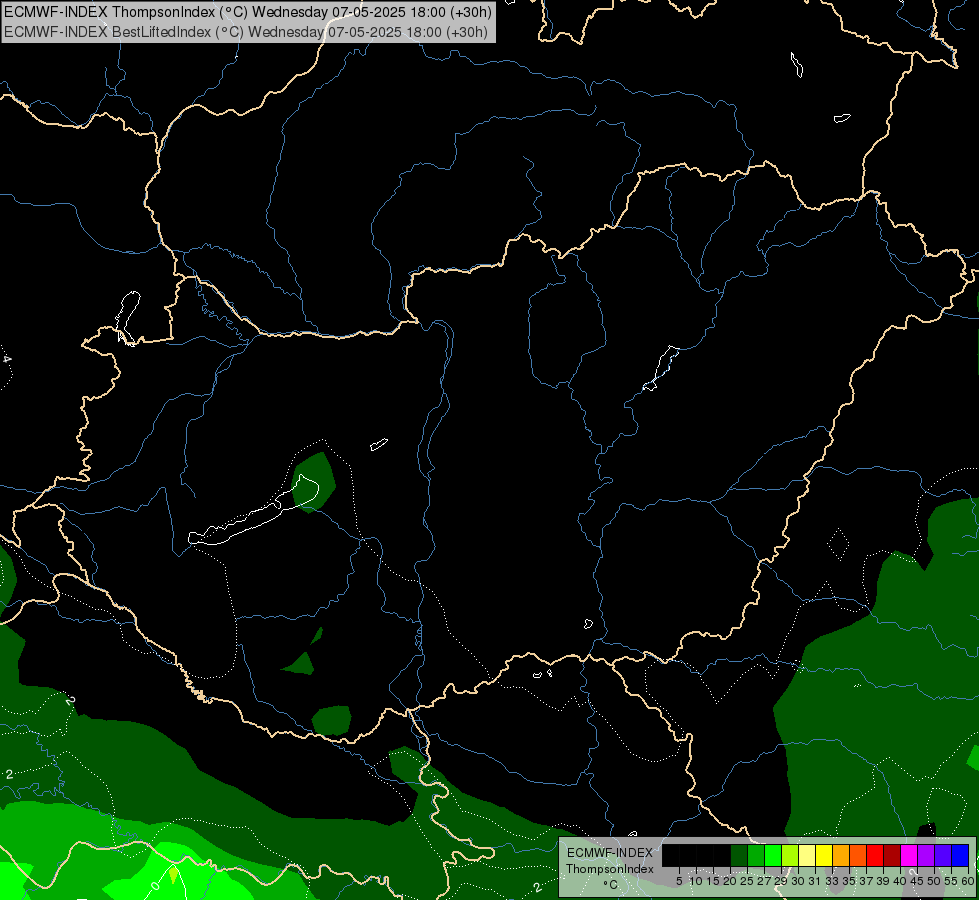Select the orange 33-35 legend swatch
The width and height of the screenshot is (979, 900).
[x=842, y=855]
